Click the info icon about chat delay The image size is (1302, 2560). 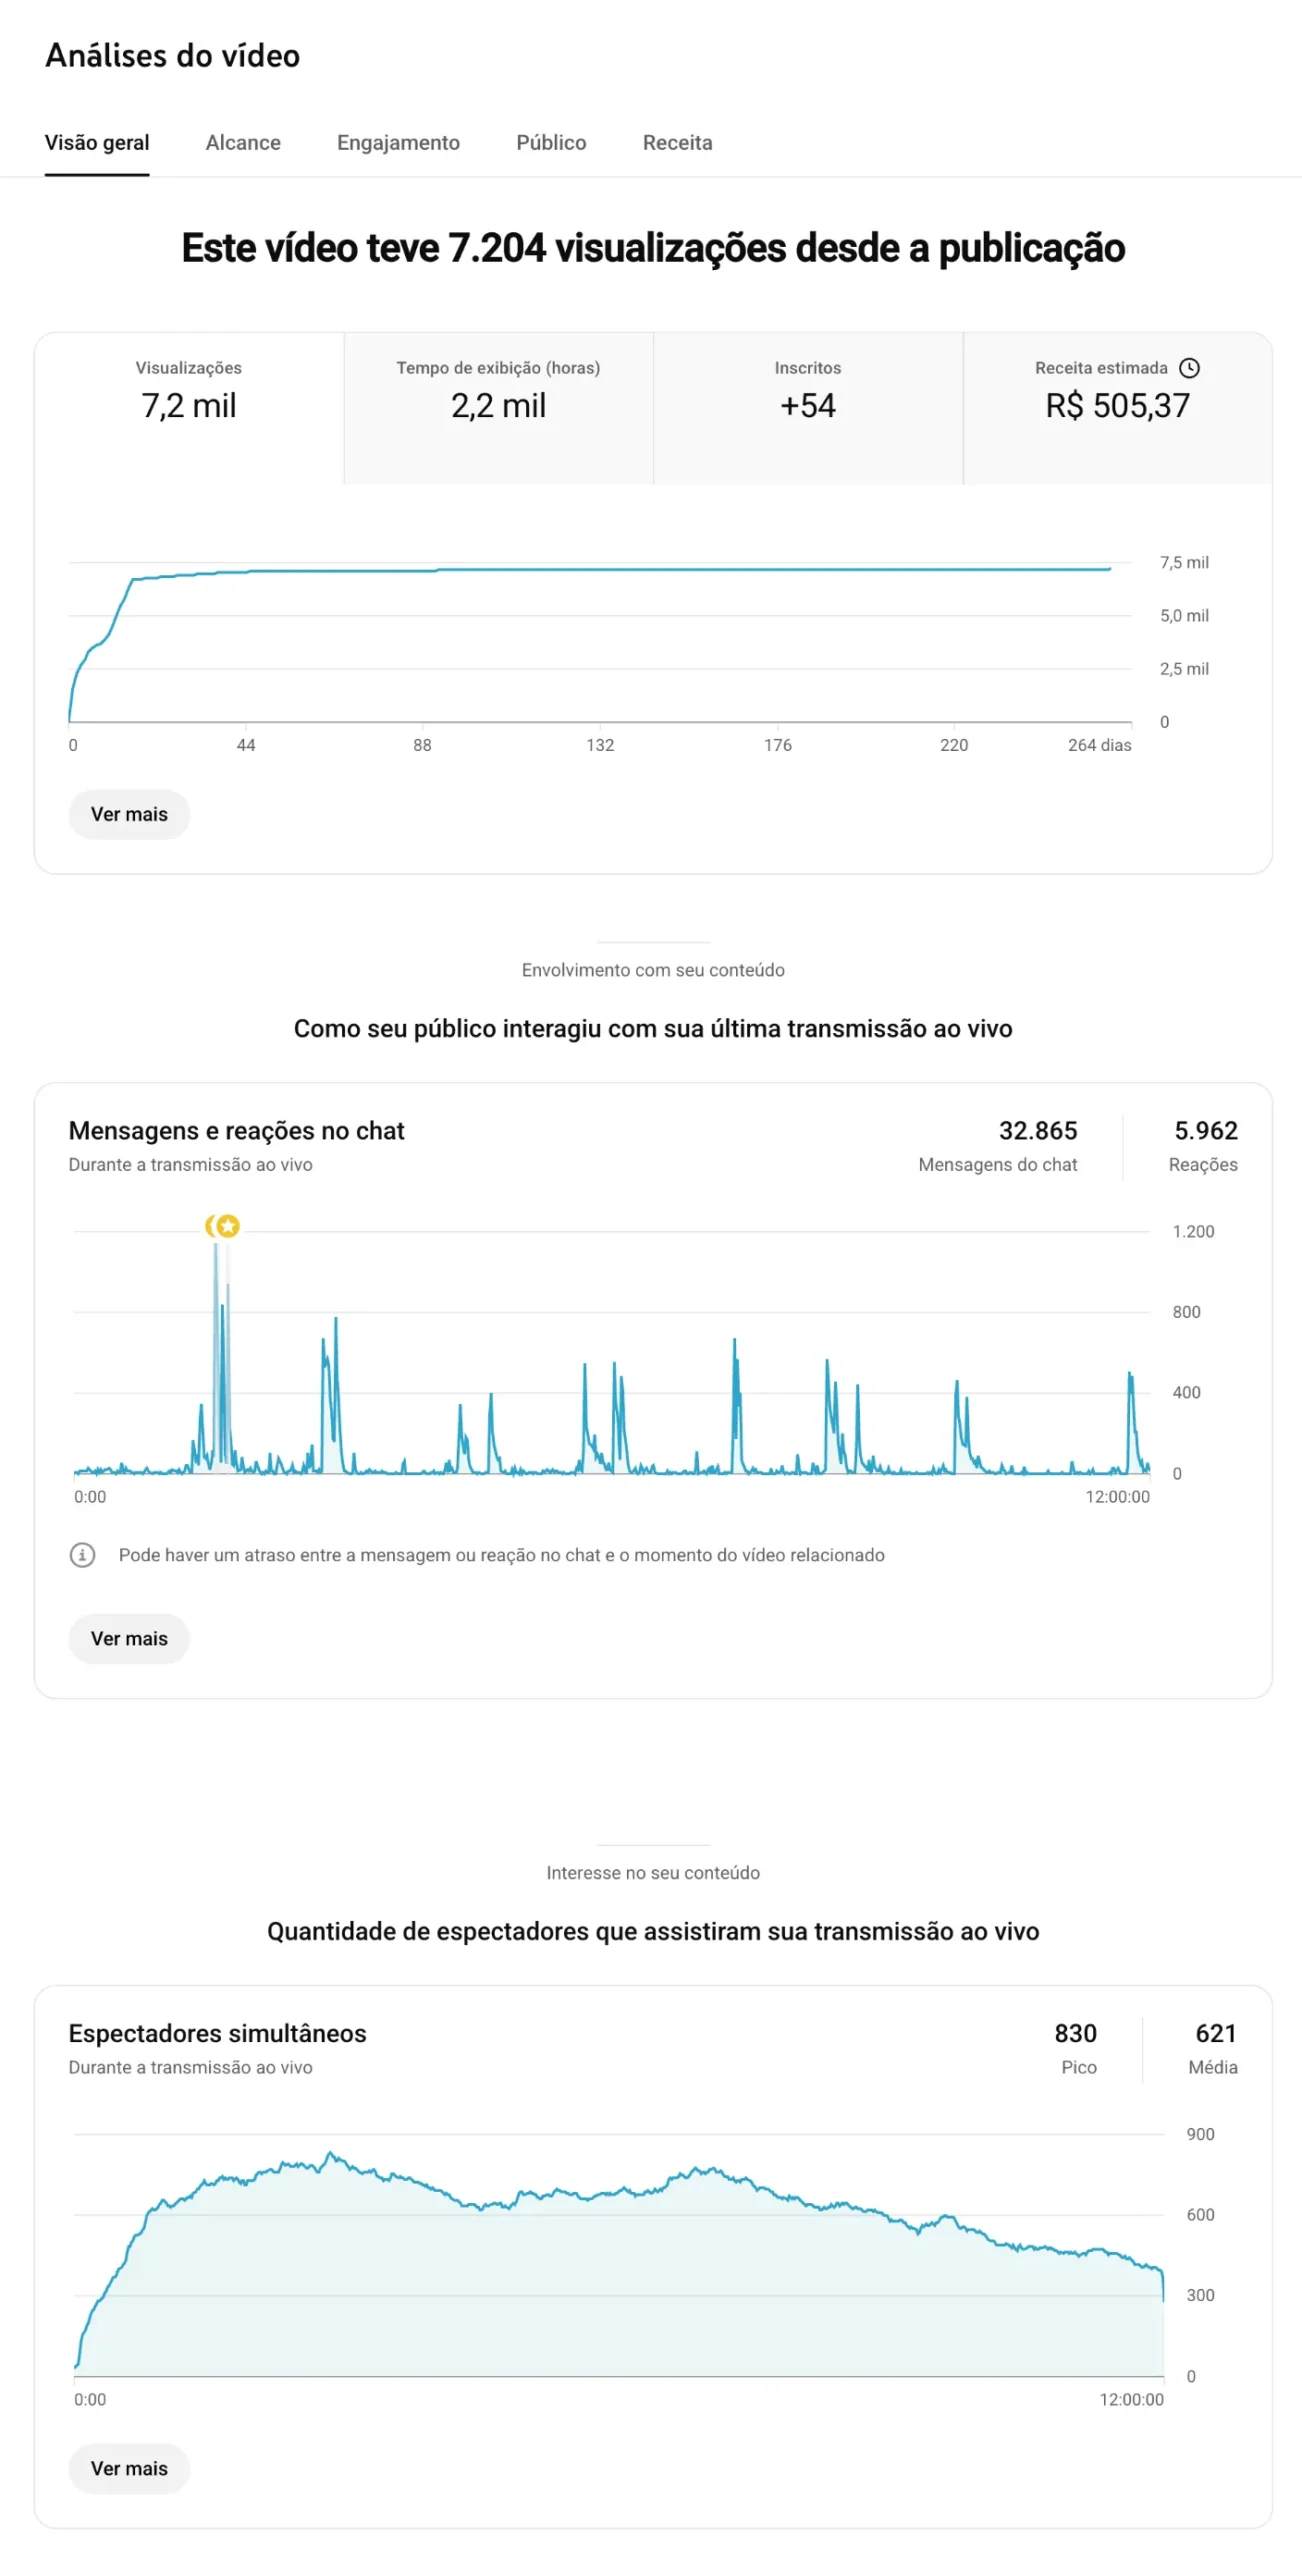coord(82,1555)
